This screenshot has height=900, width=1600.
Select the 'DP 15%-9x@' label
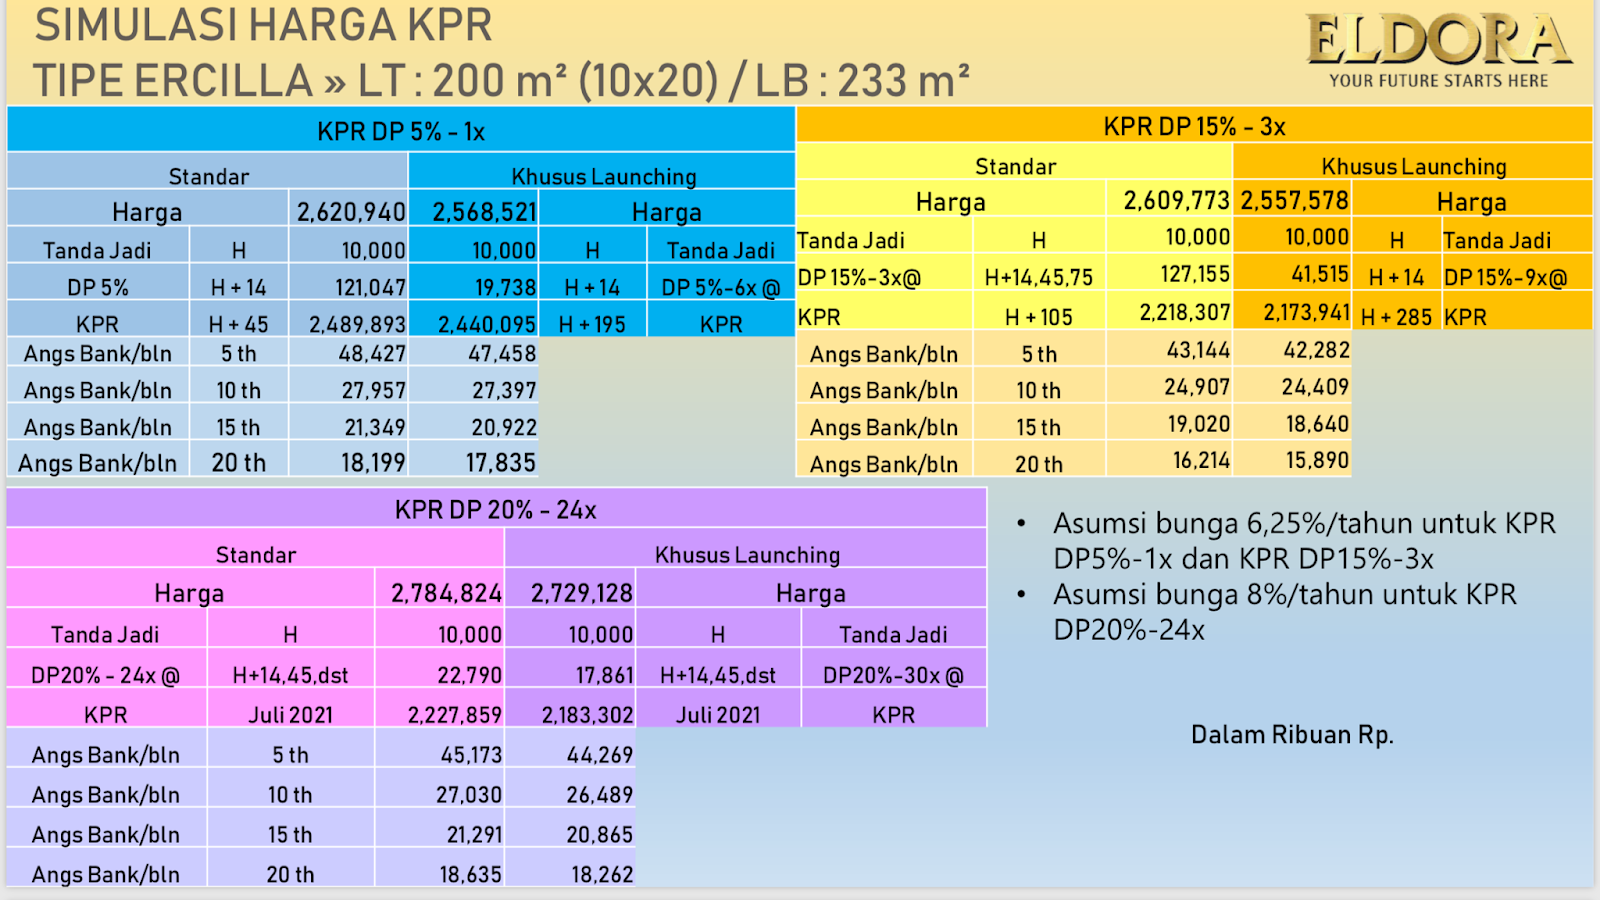[1506, 278]
